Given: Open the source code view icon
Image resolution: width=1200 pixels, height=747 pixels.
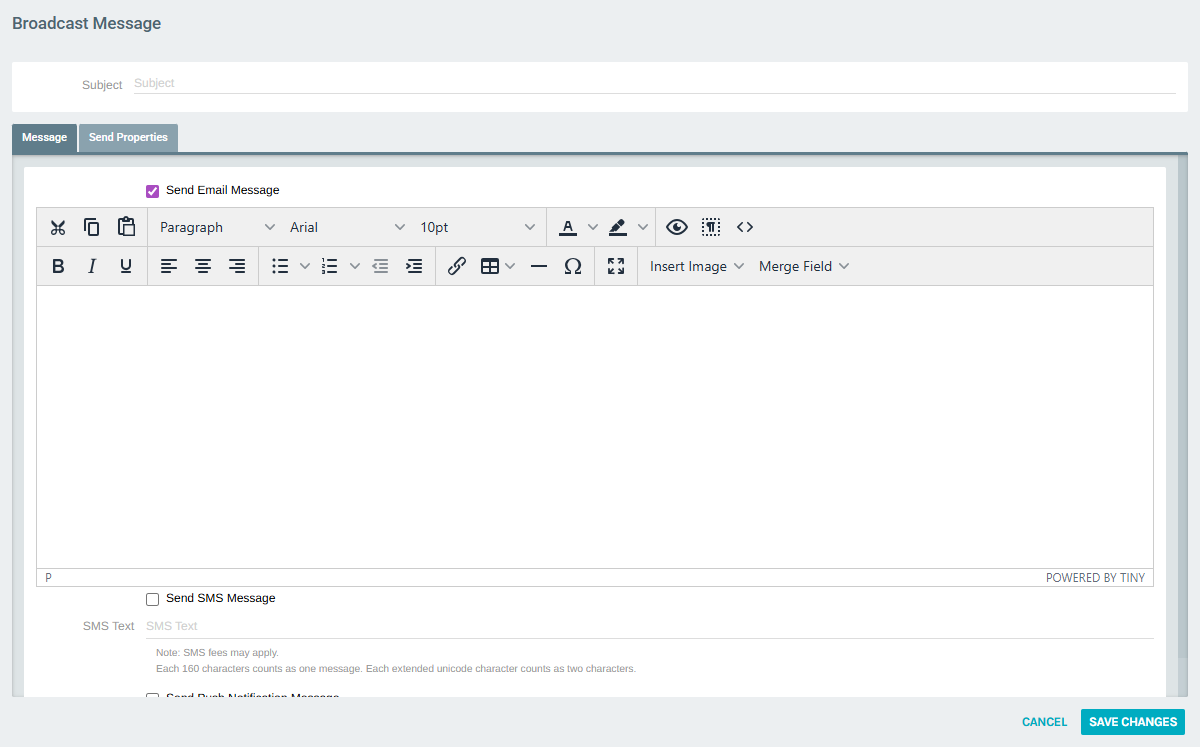Looking at the screenshot, I should click(x=745, y=227).
